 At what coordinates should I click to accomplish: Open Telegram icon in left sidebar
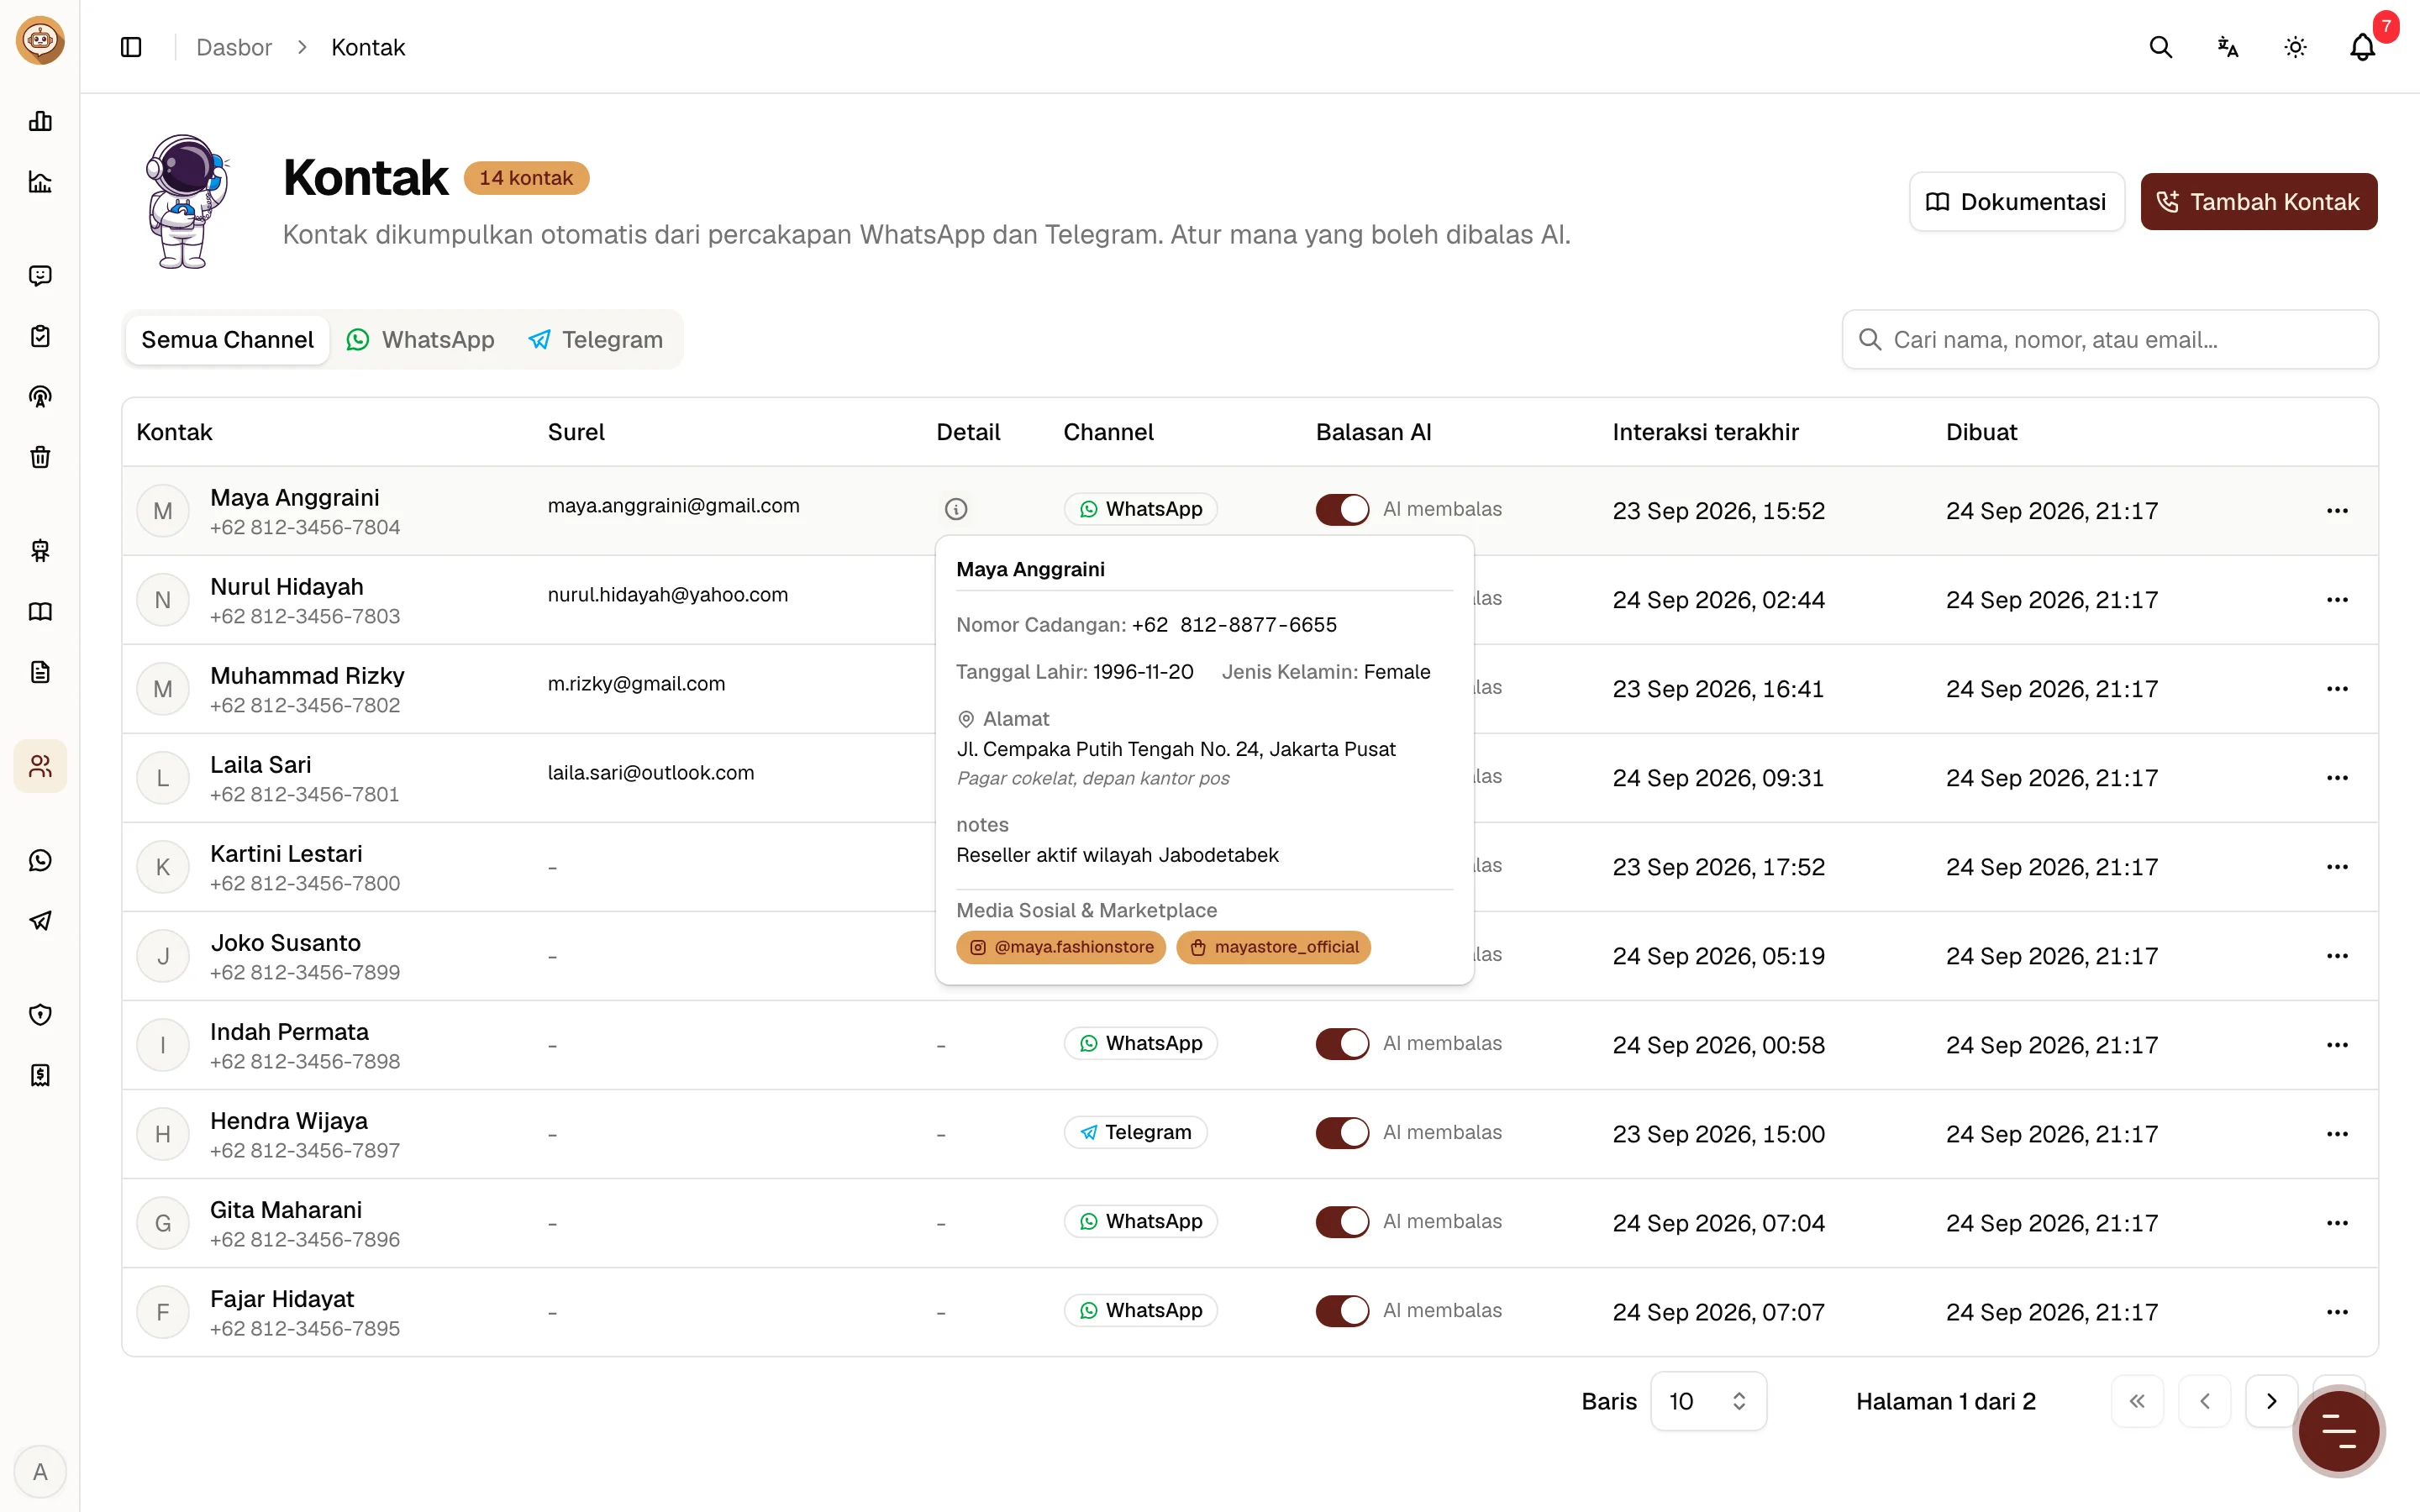click(40, 921)
